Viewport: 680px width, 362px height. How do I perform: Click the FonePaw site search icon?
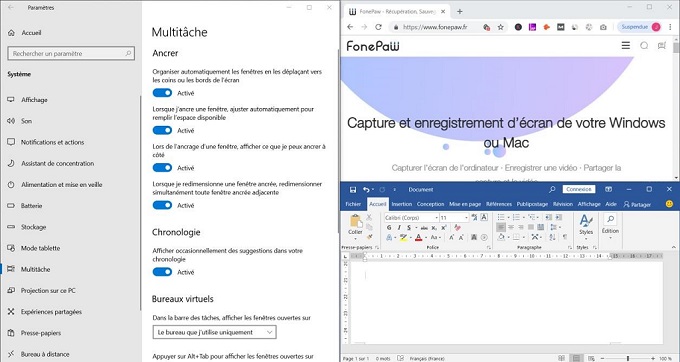644,46
